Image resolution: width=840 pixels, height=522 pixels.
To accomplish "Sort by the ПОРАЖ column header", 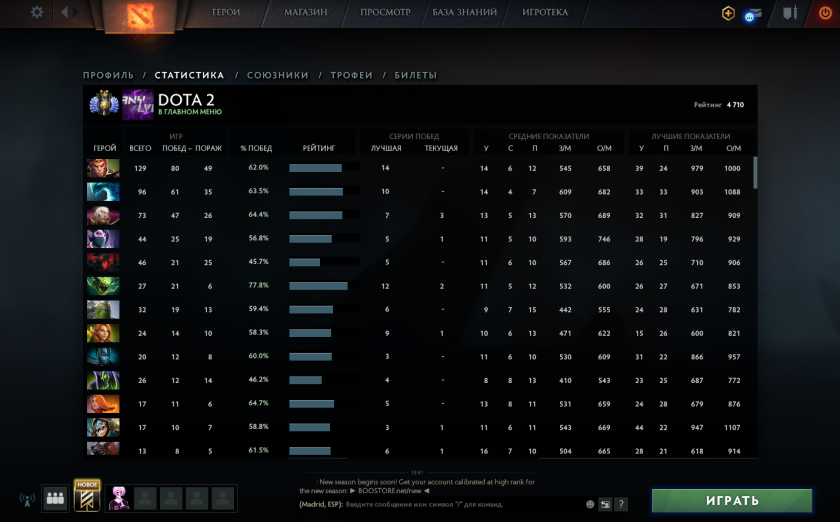I will pyautogui.click(x=208, y=148).
